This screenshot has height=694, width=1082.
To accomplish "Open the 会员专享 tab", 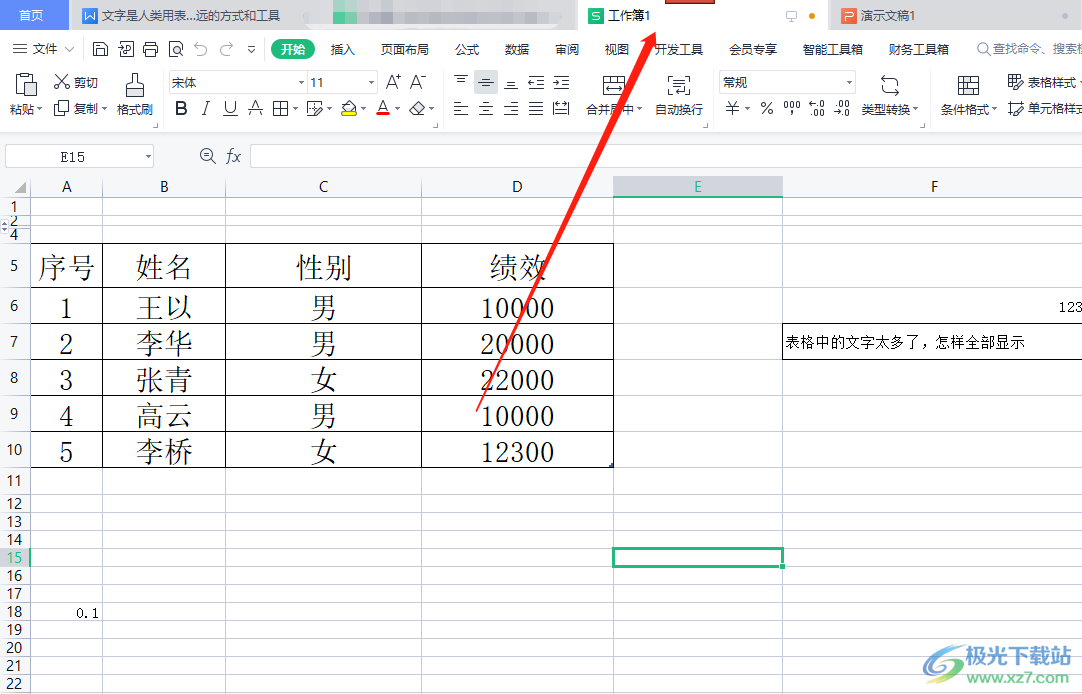I will coord(753,49).
